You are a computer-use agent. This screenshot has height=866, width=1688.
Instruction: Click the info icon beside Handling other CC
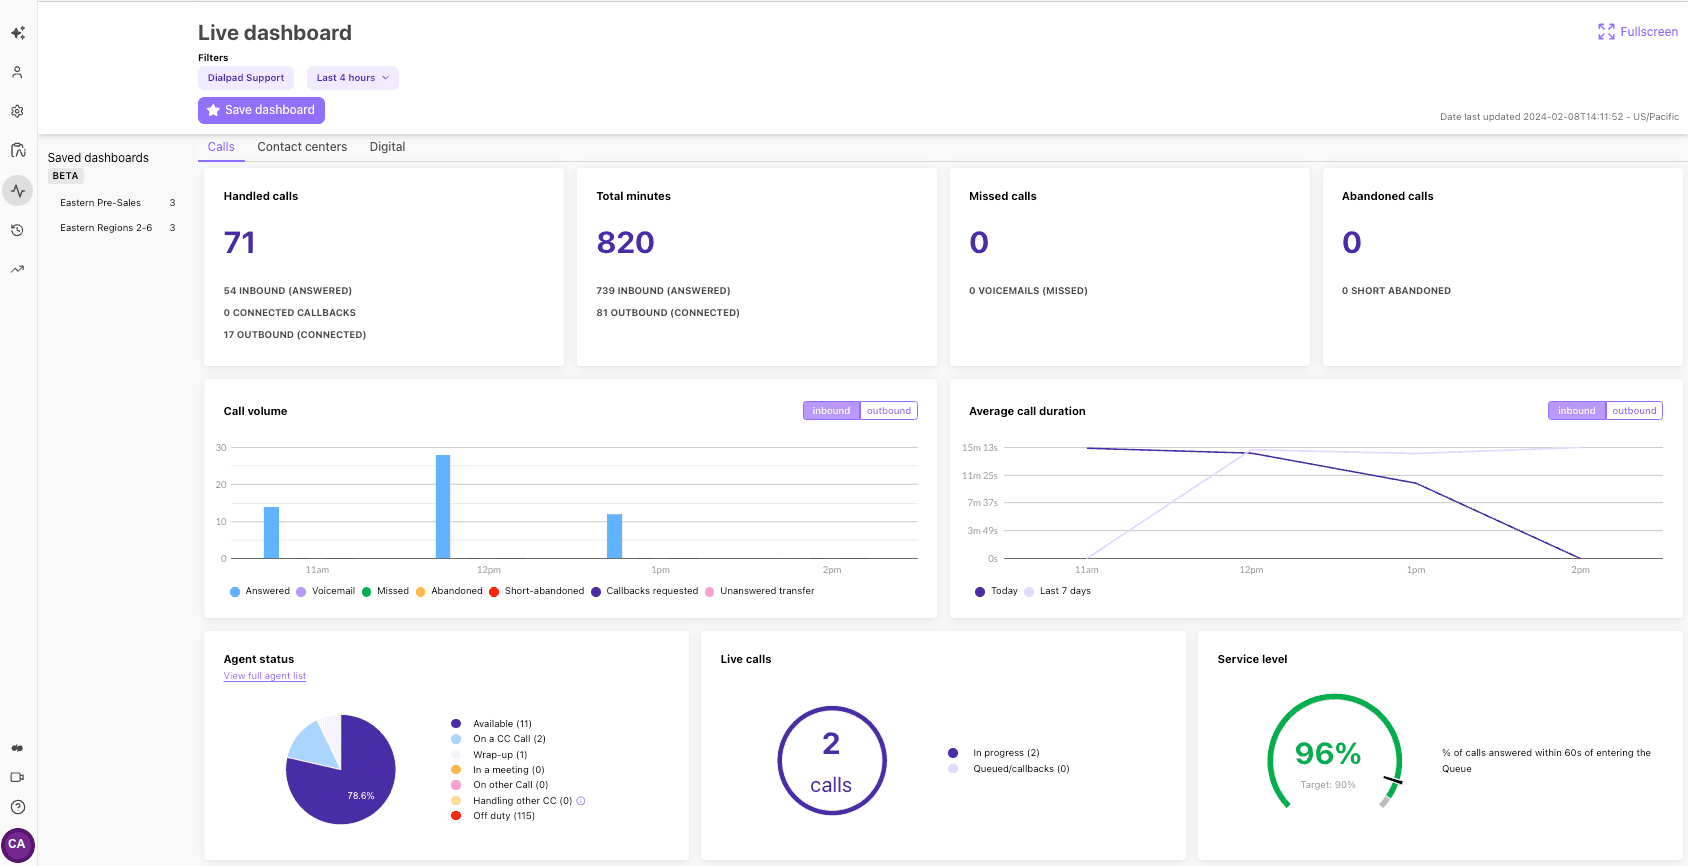pos(581,801)
